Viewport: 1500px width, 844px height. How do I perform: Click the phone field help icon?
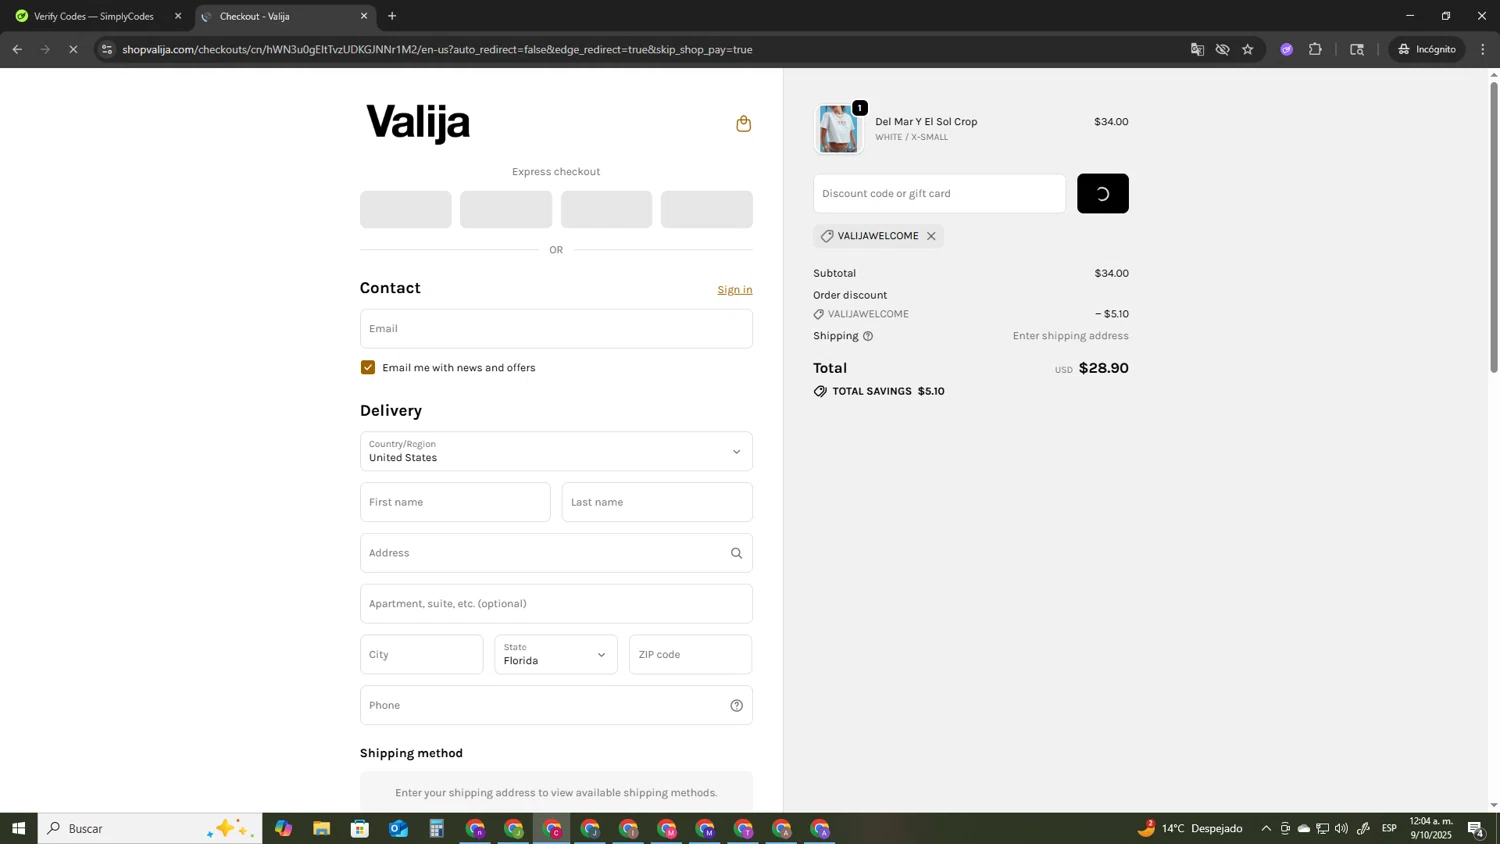tap(736, 705)
